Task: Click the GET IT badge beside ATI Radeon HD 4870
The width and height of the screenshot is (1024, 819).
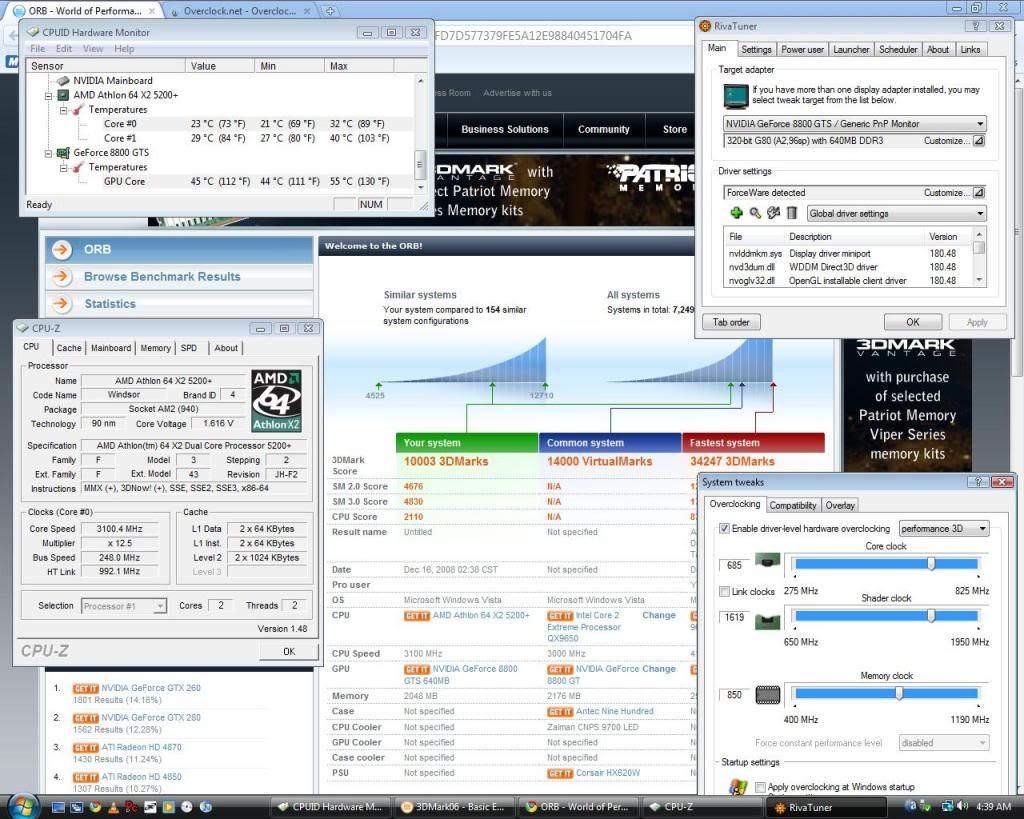Action: (x=86, y=748)
